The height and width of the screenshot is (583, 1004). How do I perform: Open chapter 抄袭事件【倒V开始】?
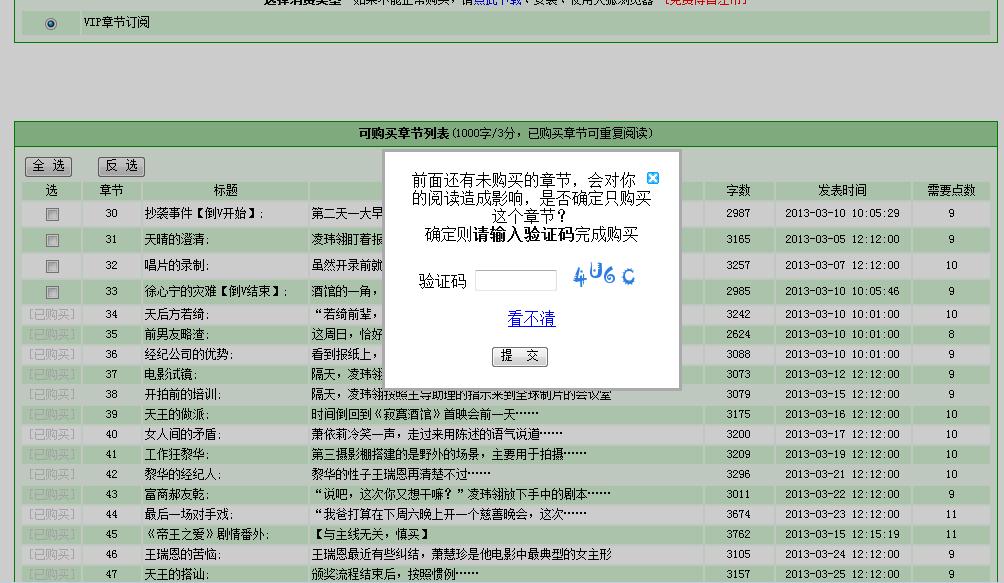pyautogui.click(x=204, y=214)
